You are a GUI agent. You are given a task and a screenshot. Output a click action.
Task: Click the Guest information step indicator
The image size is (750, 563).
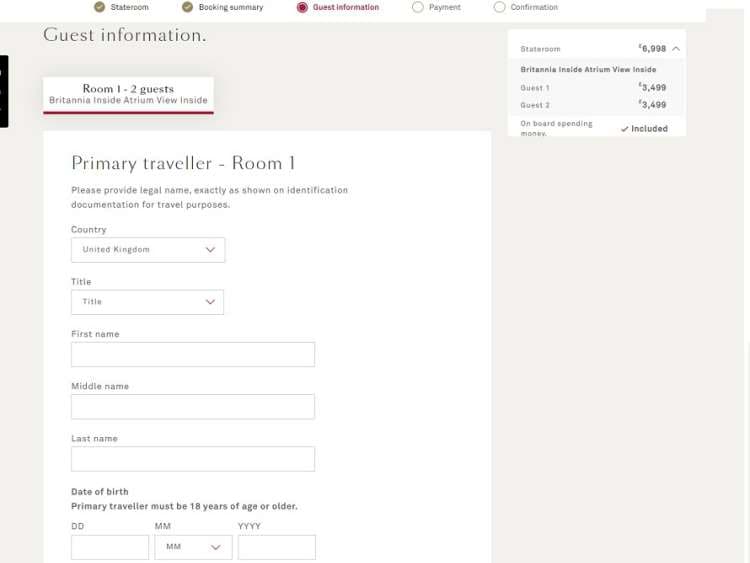pyautogui.click(x=303, y=7)
